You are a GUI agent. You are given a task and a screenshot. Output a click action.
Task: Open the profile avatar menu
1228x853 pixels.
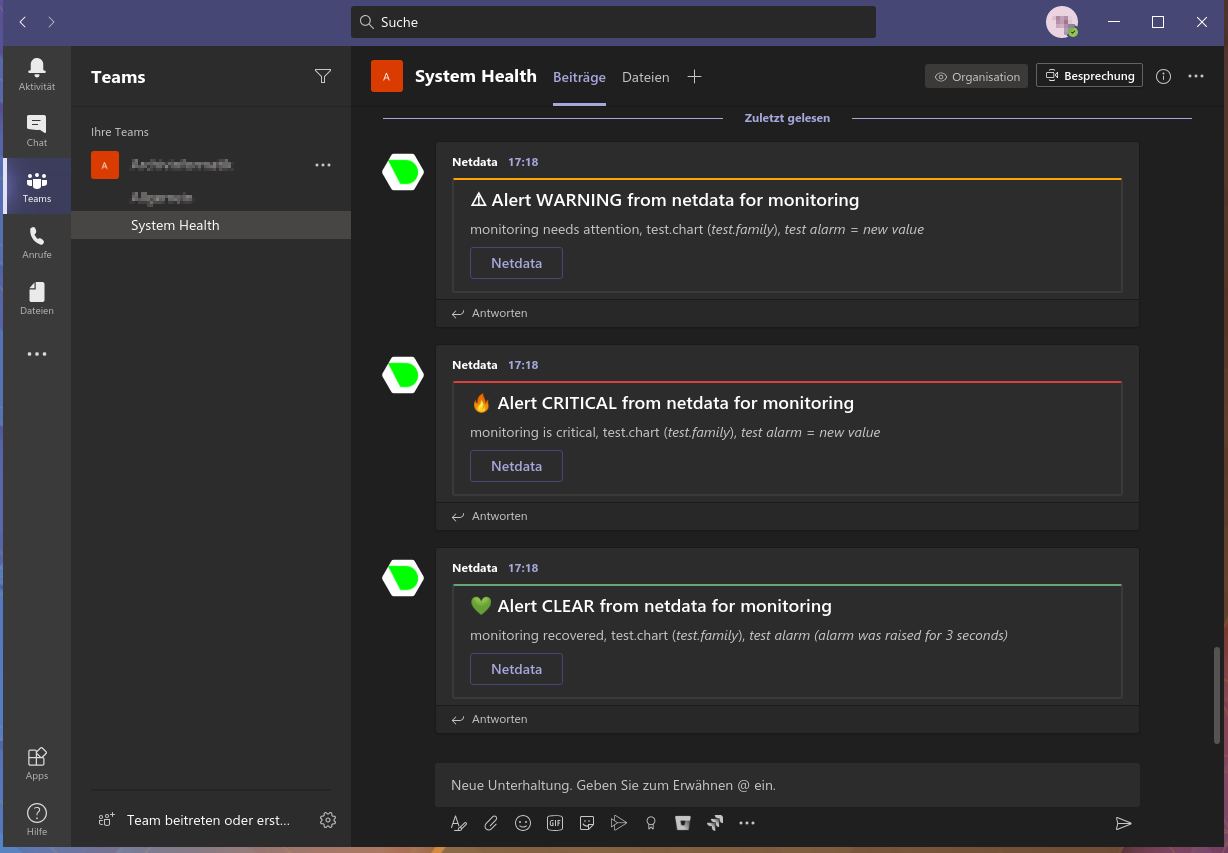(x=1062, y=22)
